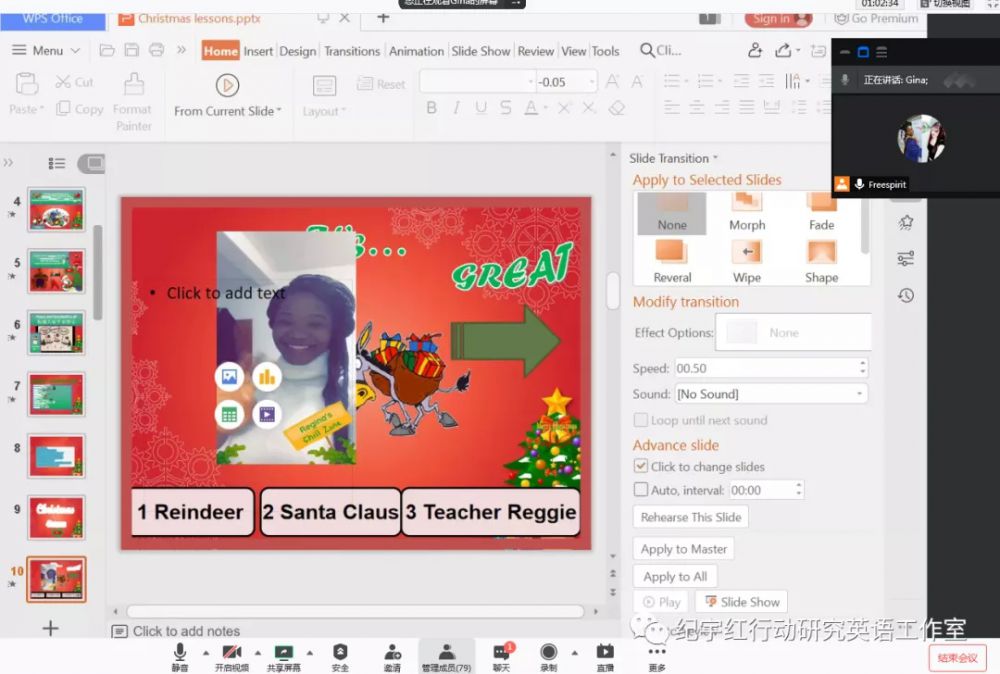Viewport: 1000px width, 674px height.
Task: Click the Rehearse This Slide button
Action: coord(690,517)
